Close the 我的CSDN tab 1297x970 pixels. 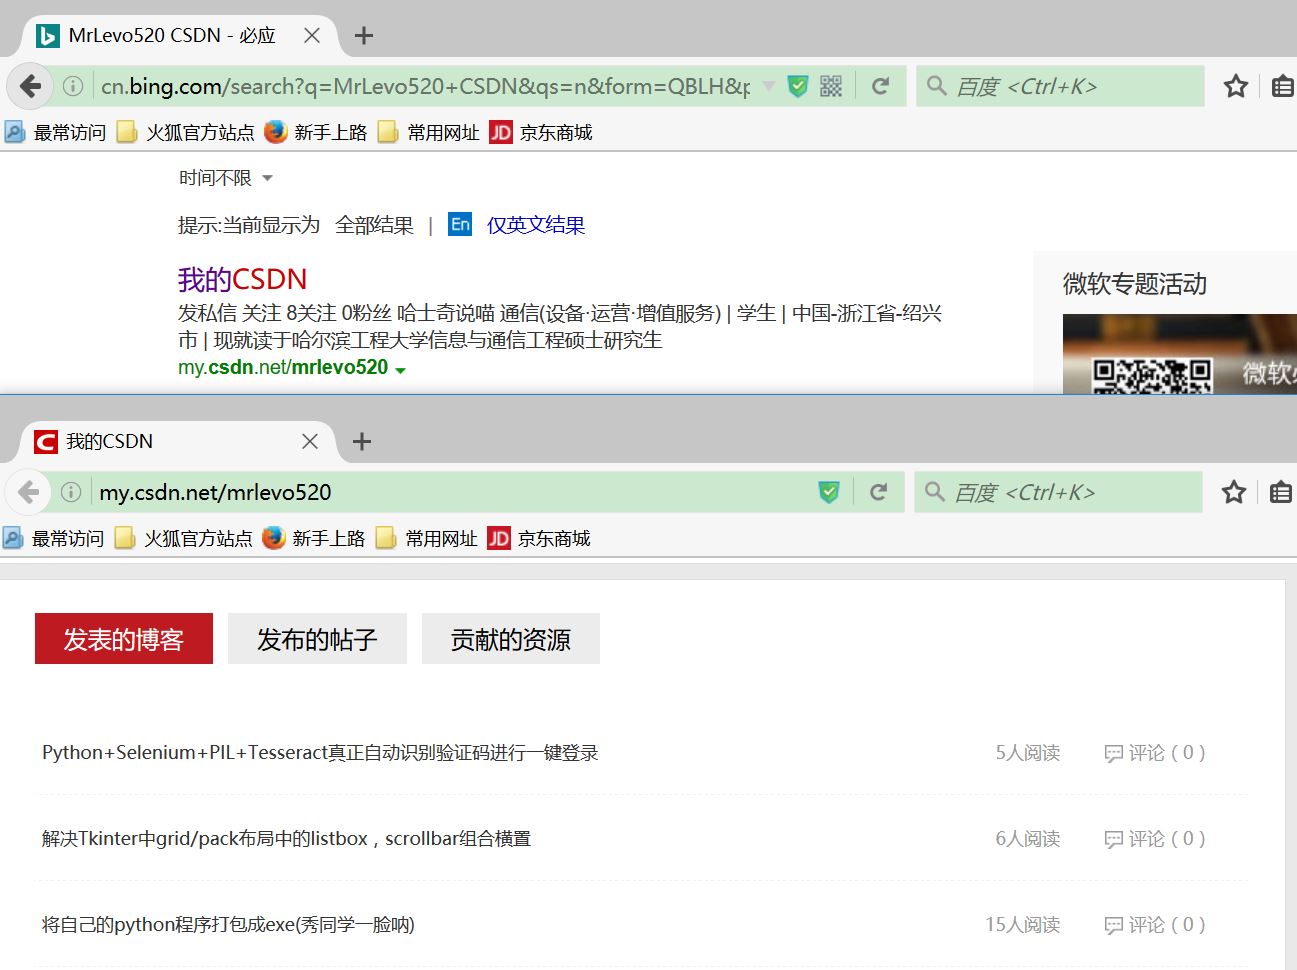click(x=310, y=441)
